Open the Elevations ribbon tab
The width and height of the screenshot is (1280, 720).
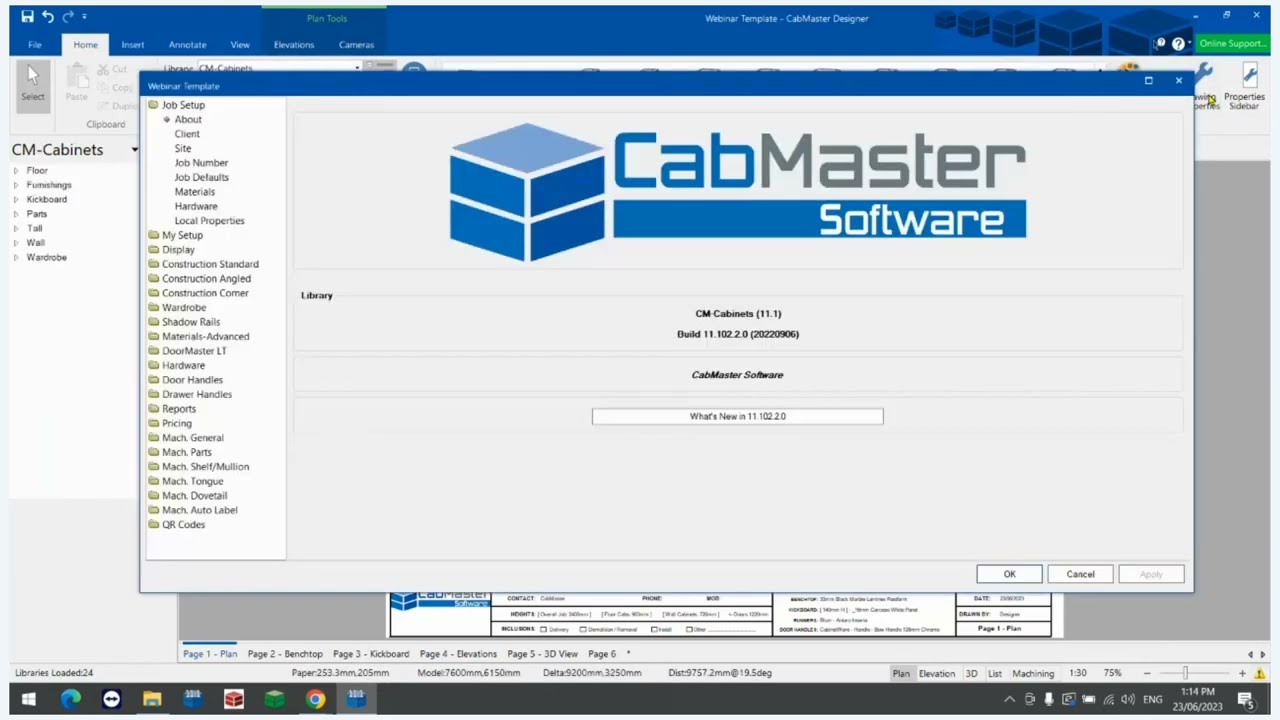click(294, 45)
